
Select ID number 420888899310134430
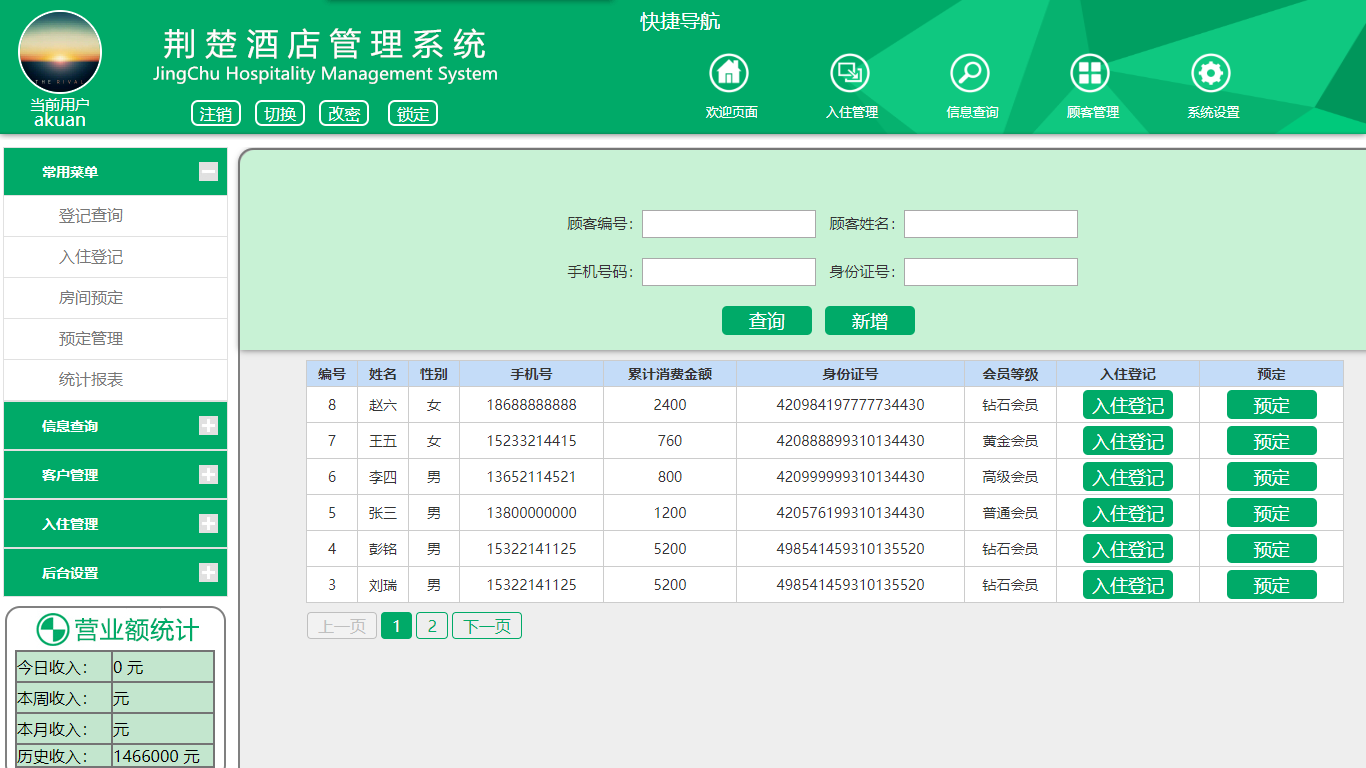850,441
